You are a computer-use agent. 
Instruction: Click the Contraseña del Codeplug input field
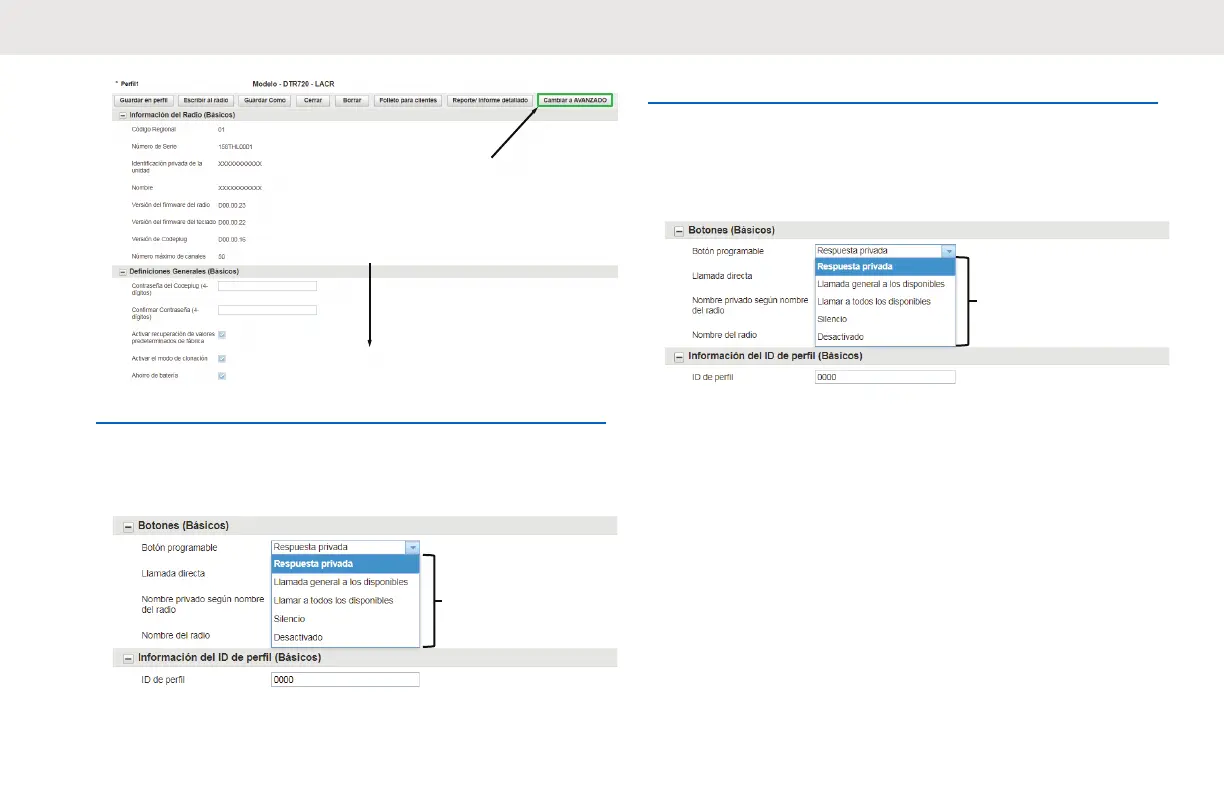pos(267,286)
